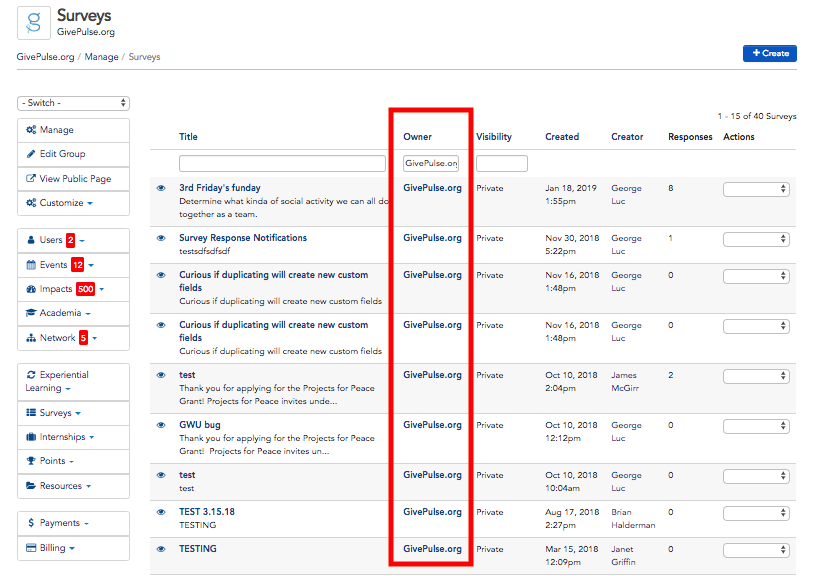Click the View Public Page external-link icon
Viewport: 813px width, 576px height.
click(x=31, y=178)
